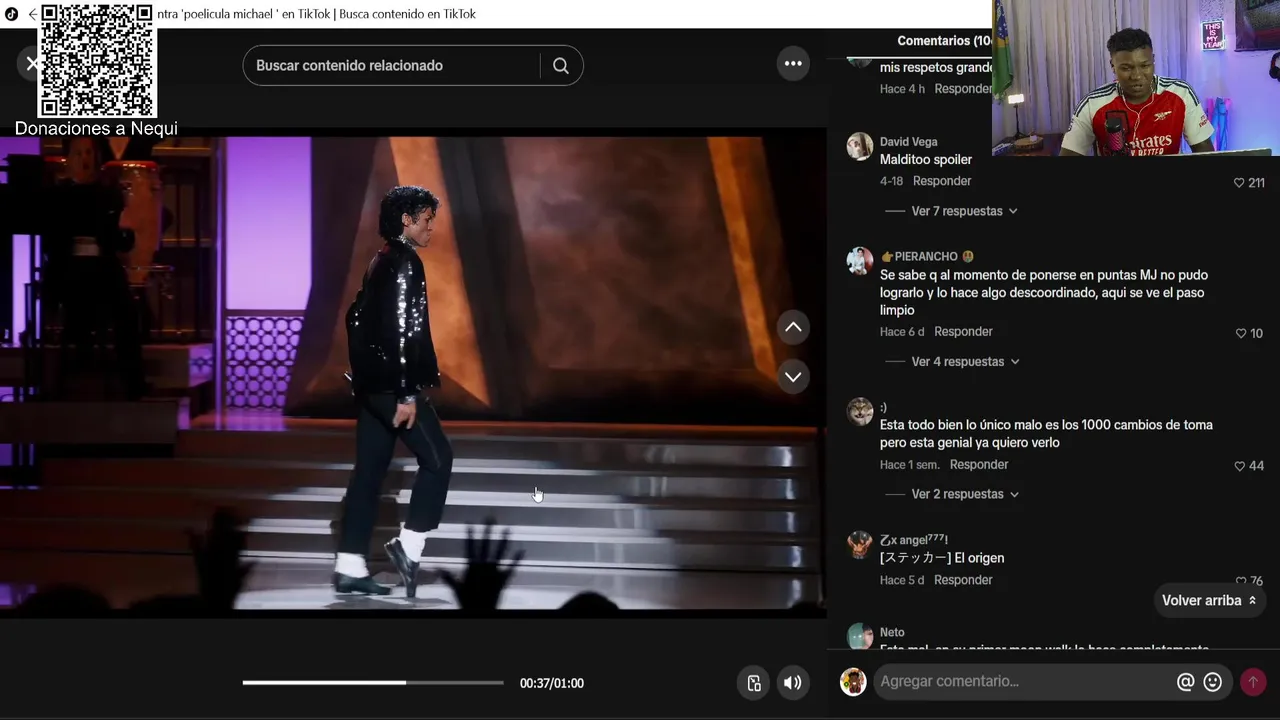The height and width of the screenshot is (720, 1280).
Task: Click the 'Volver arriba' button
Action: click(x=1209, y=601)
